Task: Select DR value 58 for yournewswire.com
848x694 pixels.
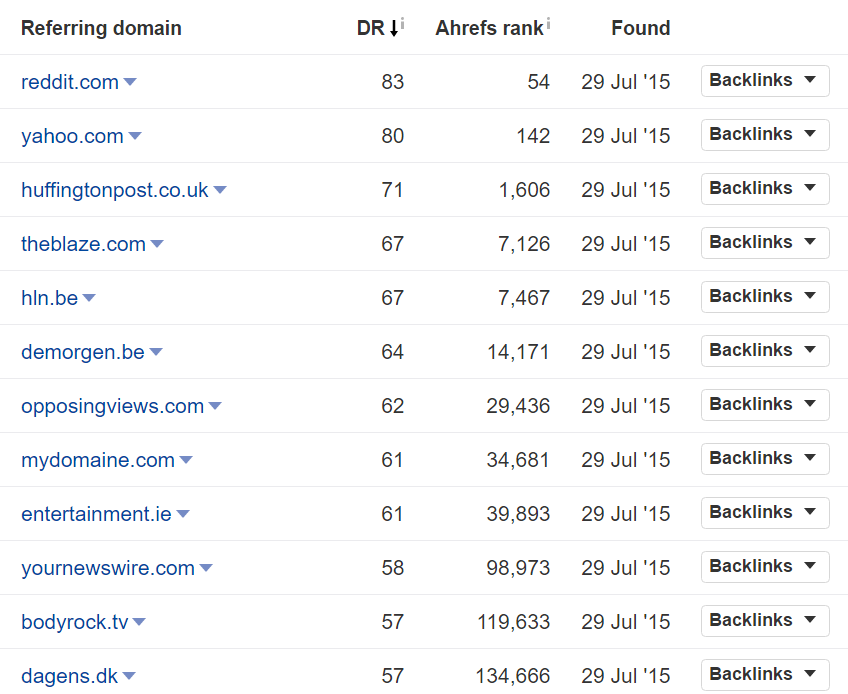Action: point(393,568)
